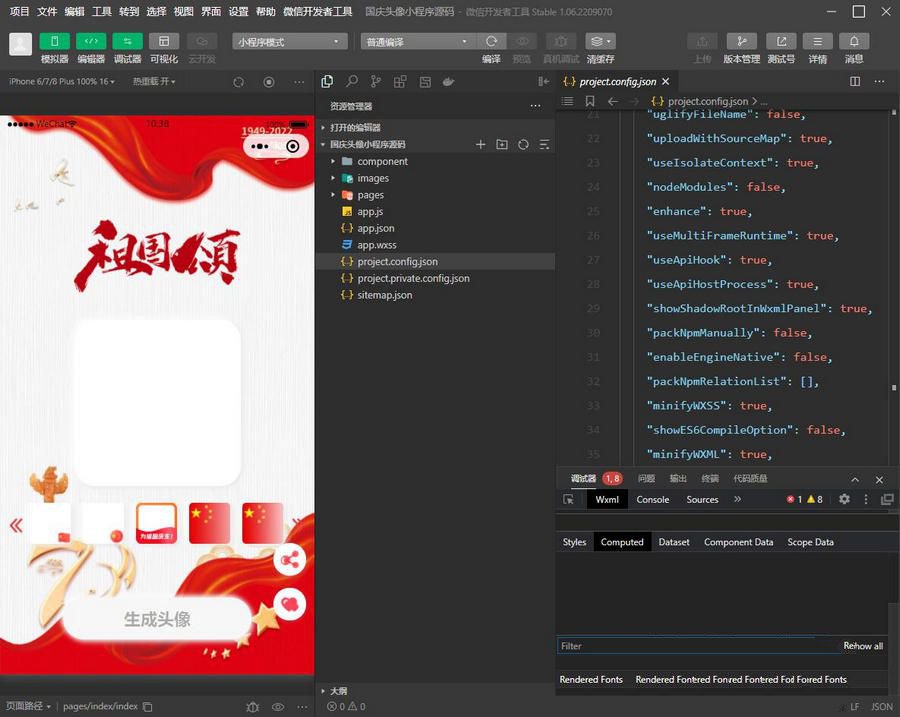900x717 pixels.
Task: Open the 小程序模式 mode dropdown
Action: pos(290,42)
